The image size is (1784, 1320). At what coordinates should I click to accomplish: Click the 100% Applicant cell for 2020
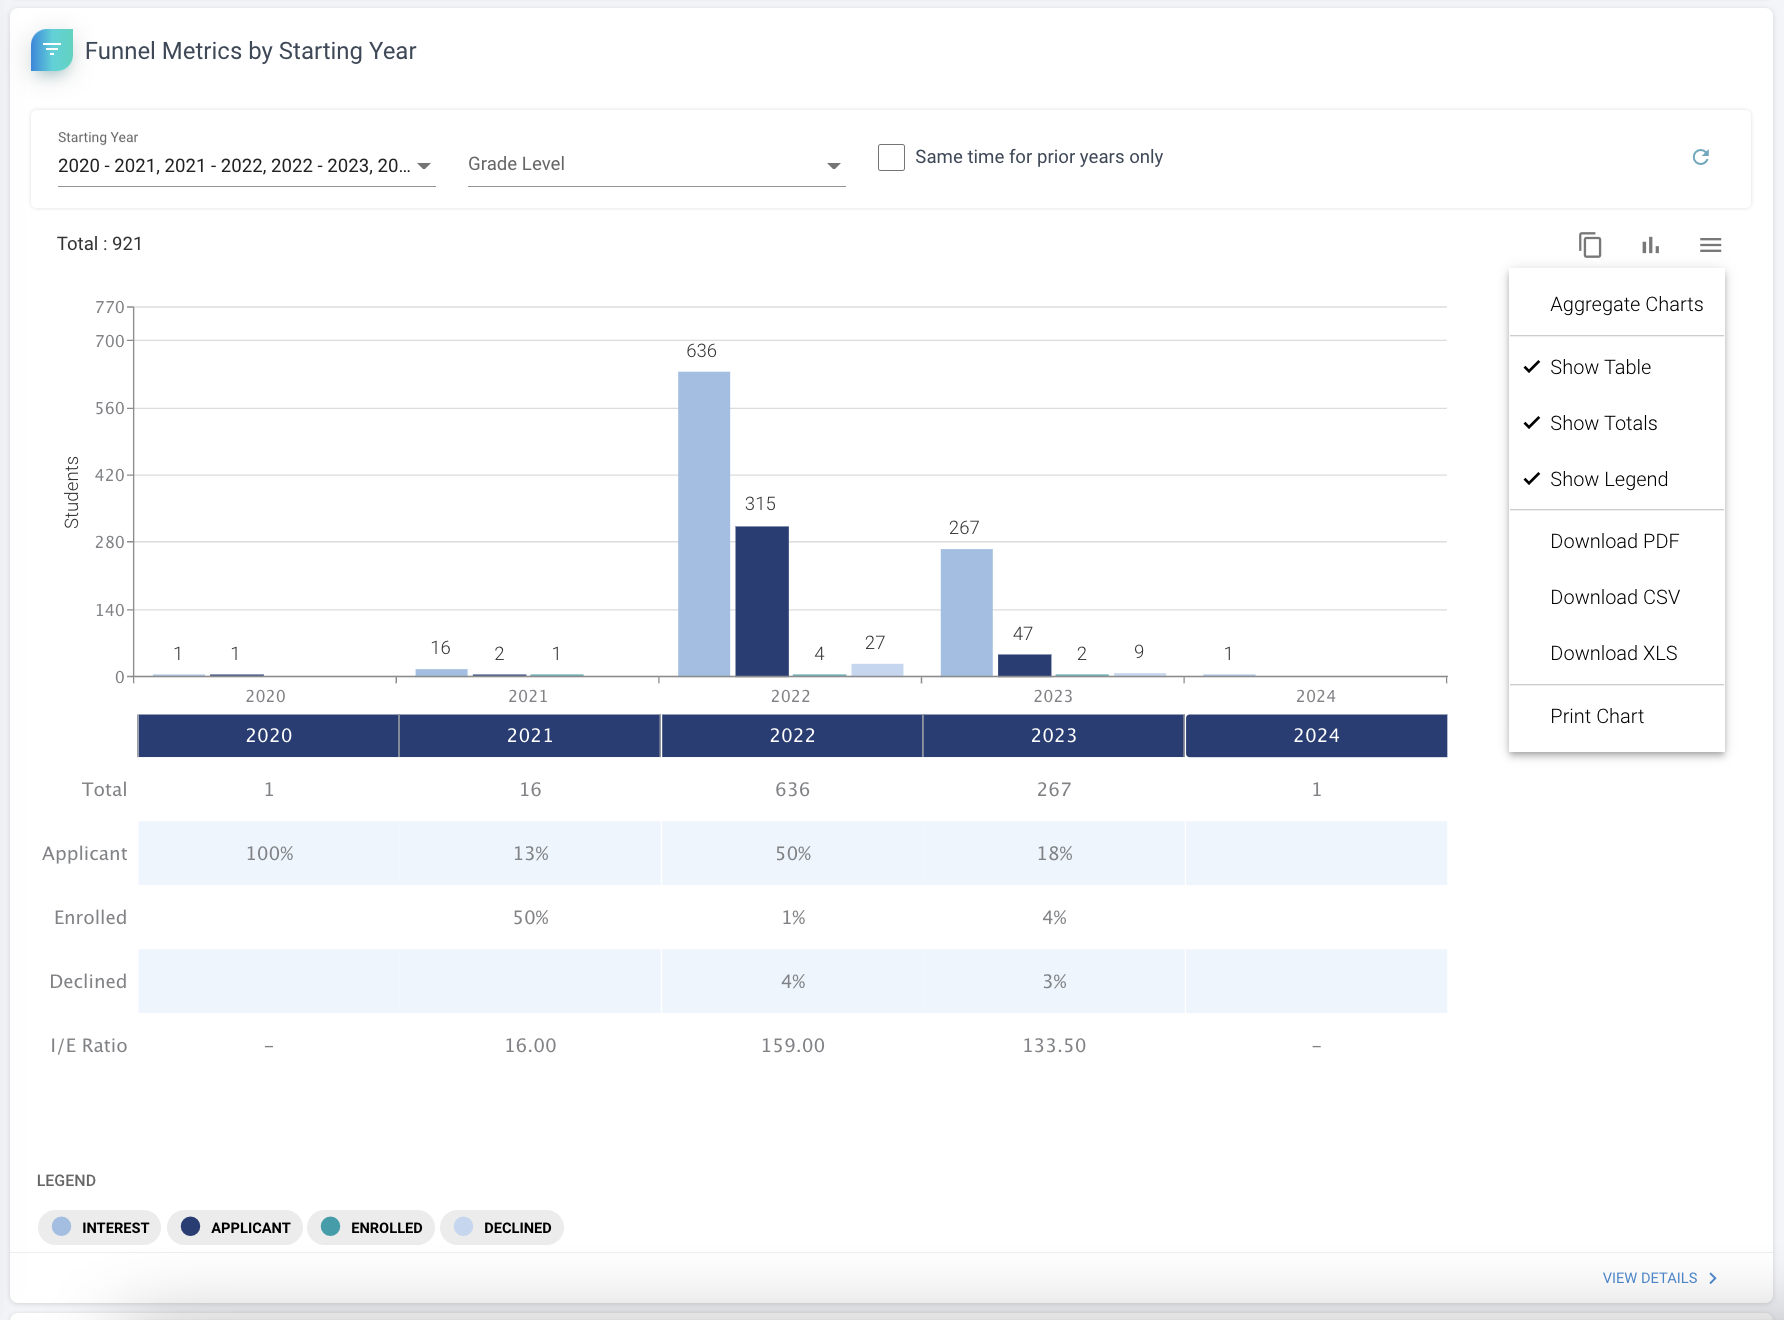click(x=268, y=853)
